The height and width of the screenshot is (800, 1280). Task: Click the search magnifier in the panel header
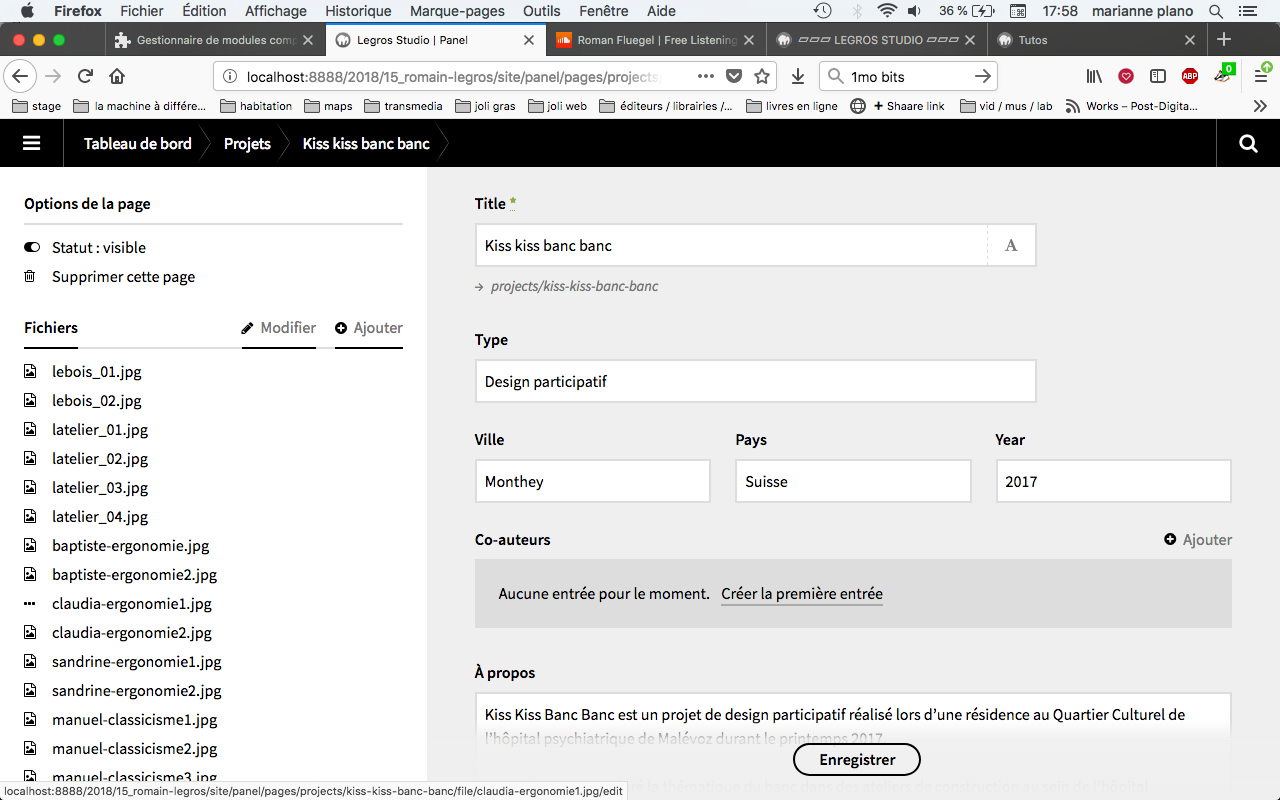1248,143
